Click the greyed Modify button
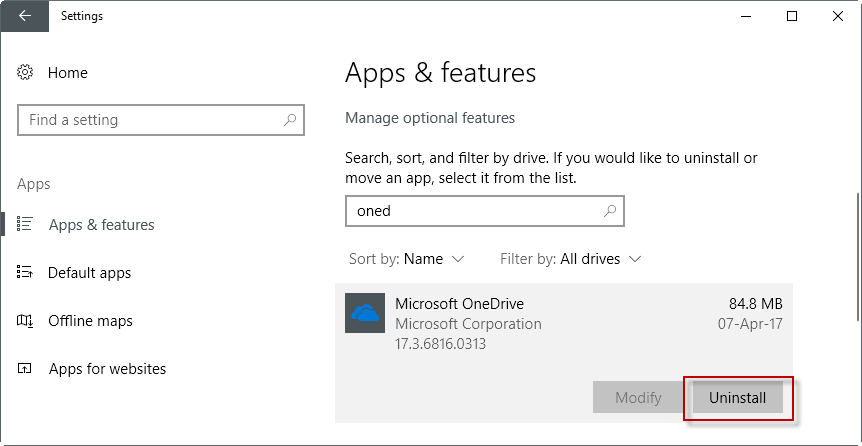This screenshot has width=862, height=446. 638,397
